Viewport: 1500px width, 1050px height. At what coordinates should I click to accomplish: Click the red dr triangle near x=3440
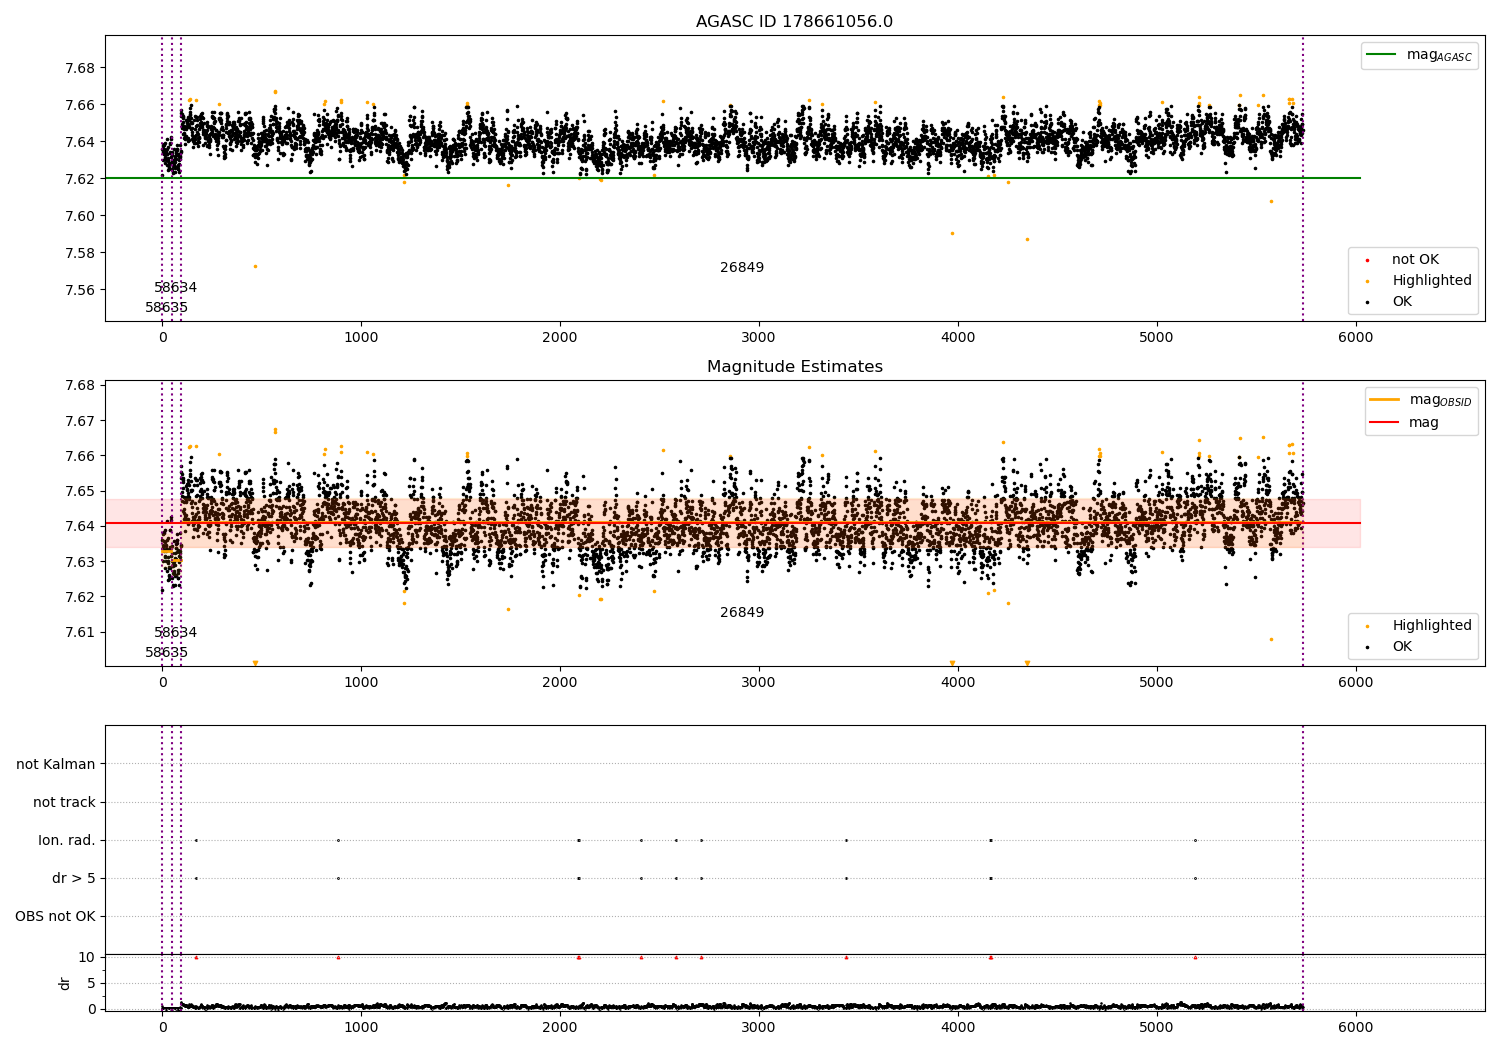(x=846, y=957)
